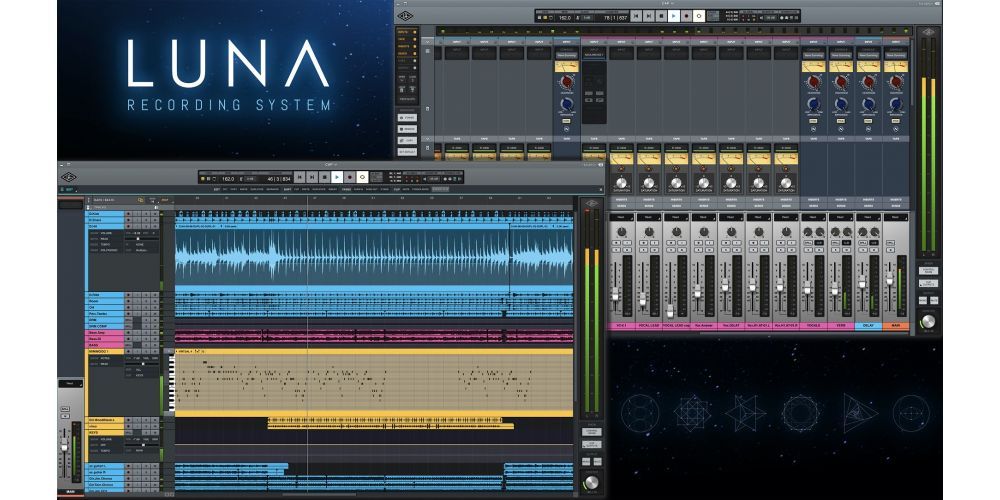This screenshot has height=500, width=1000.
Task: Open the VOLUME automation parameter on D.OH track
Action: [x=106, y=233]
